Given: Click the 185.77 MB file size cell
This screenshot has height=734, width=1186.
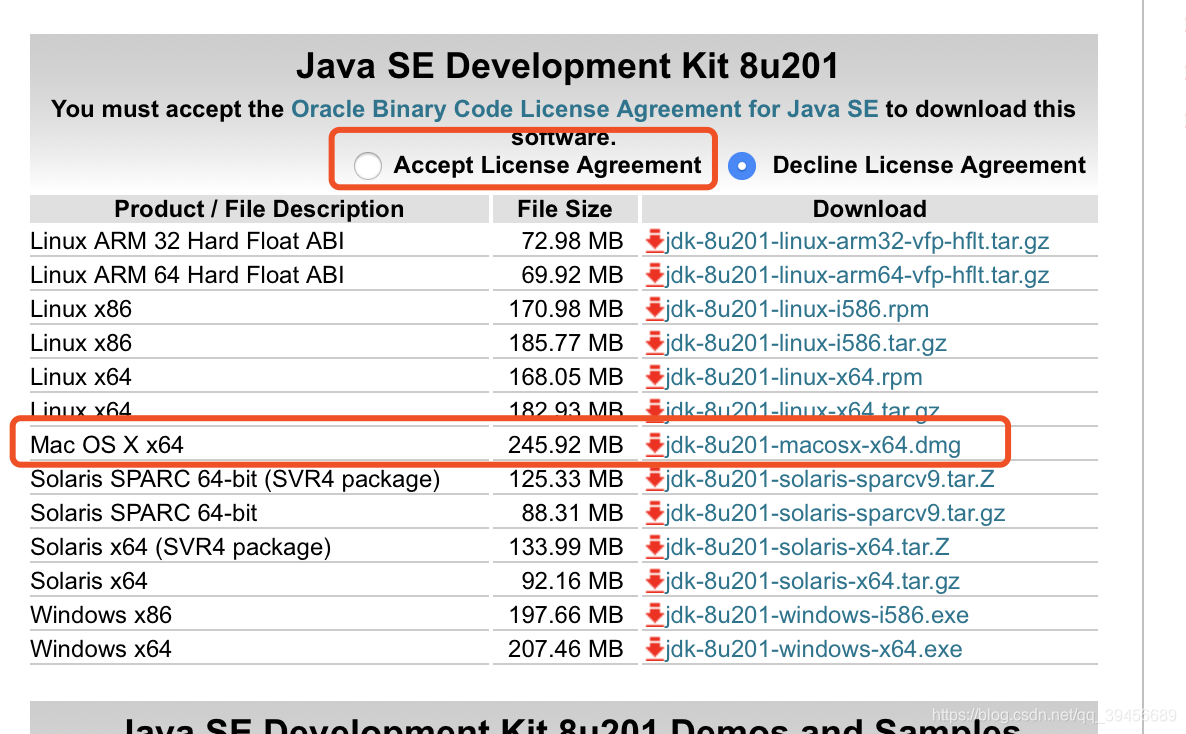Looking at the screenshot, I should 565,344.
